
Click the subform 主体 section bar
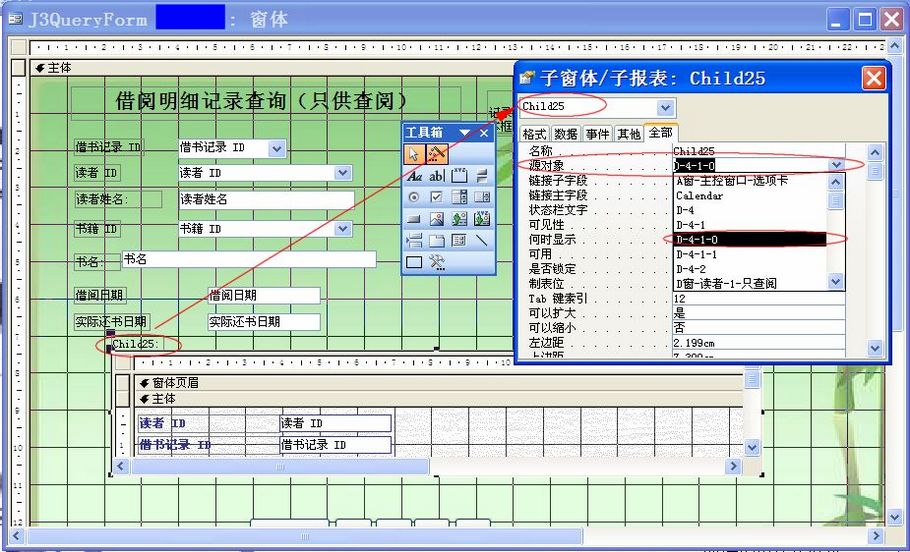pyautogui.click(x=438, y=399)
